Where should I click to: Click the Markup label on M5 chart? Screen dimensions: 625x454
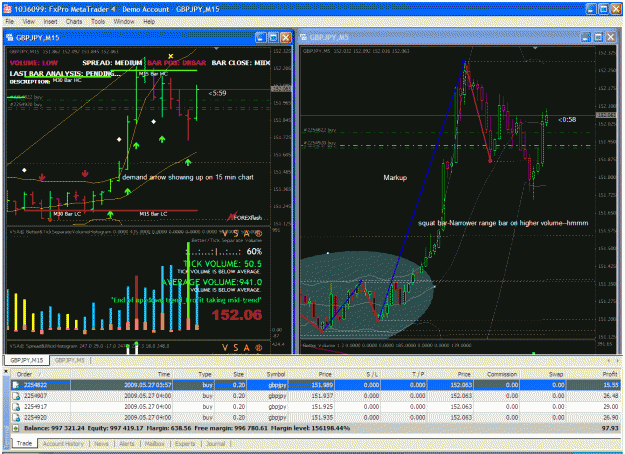click(395, 178)
